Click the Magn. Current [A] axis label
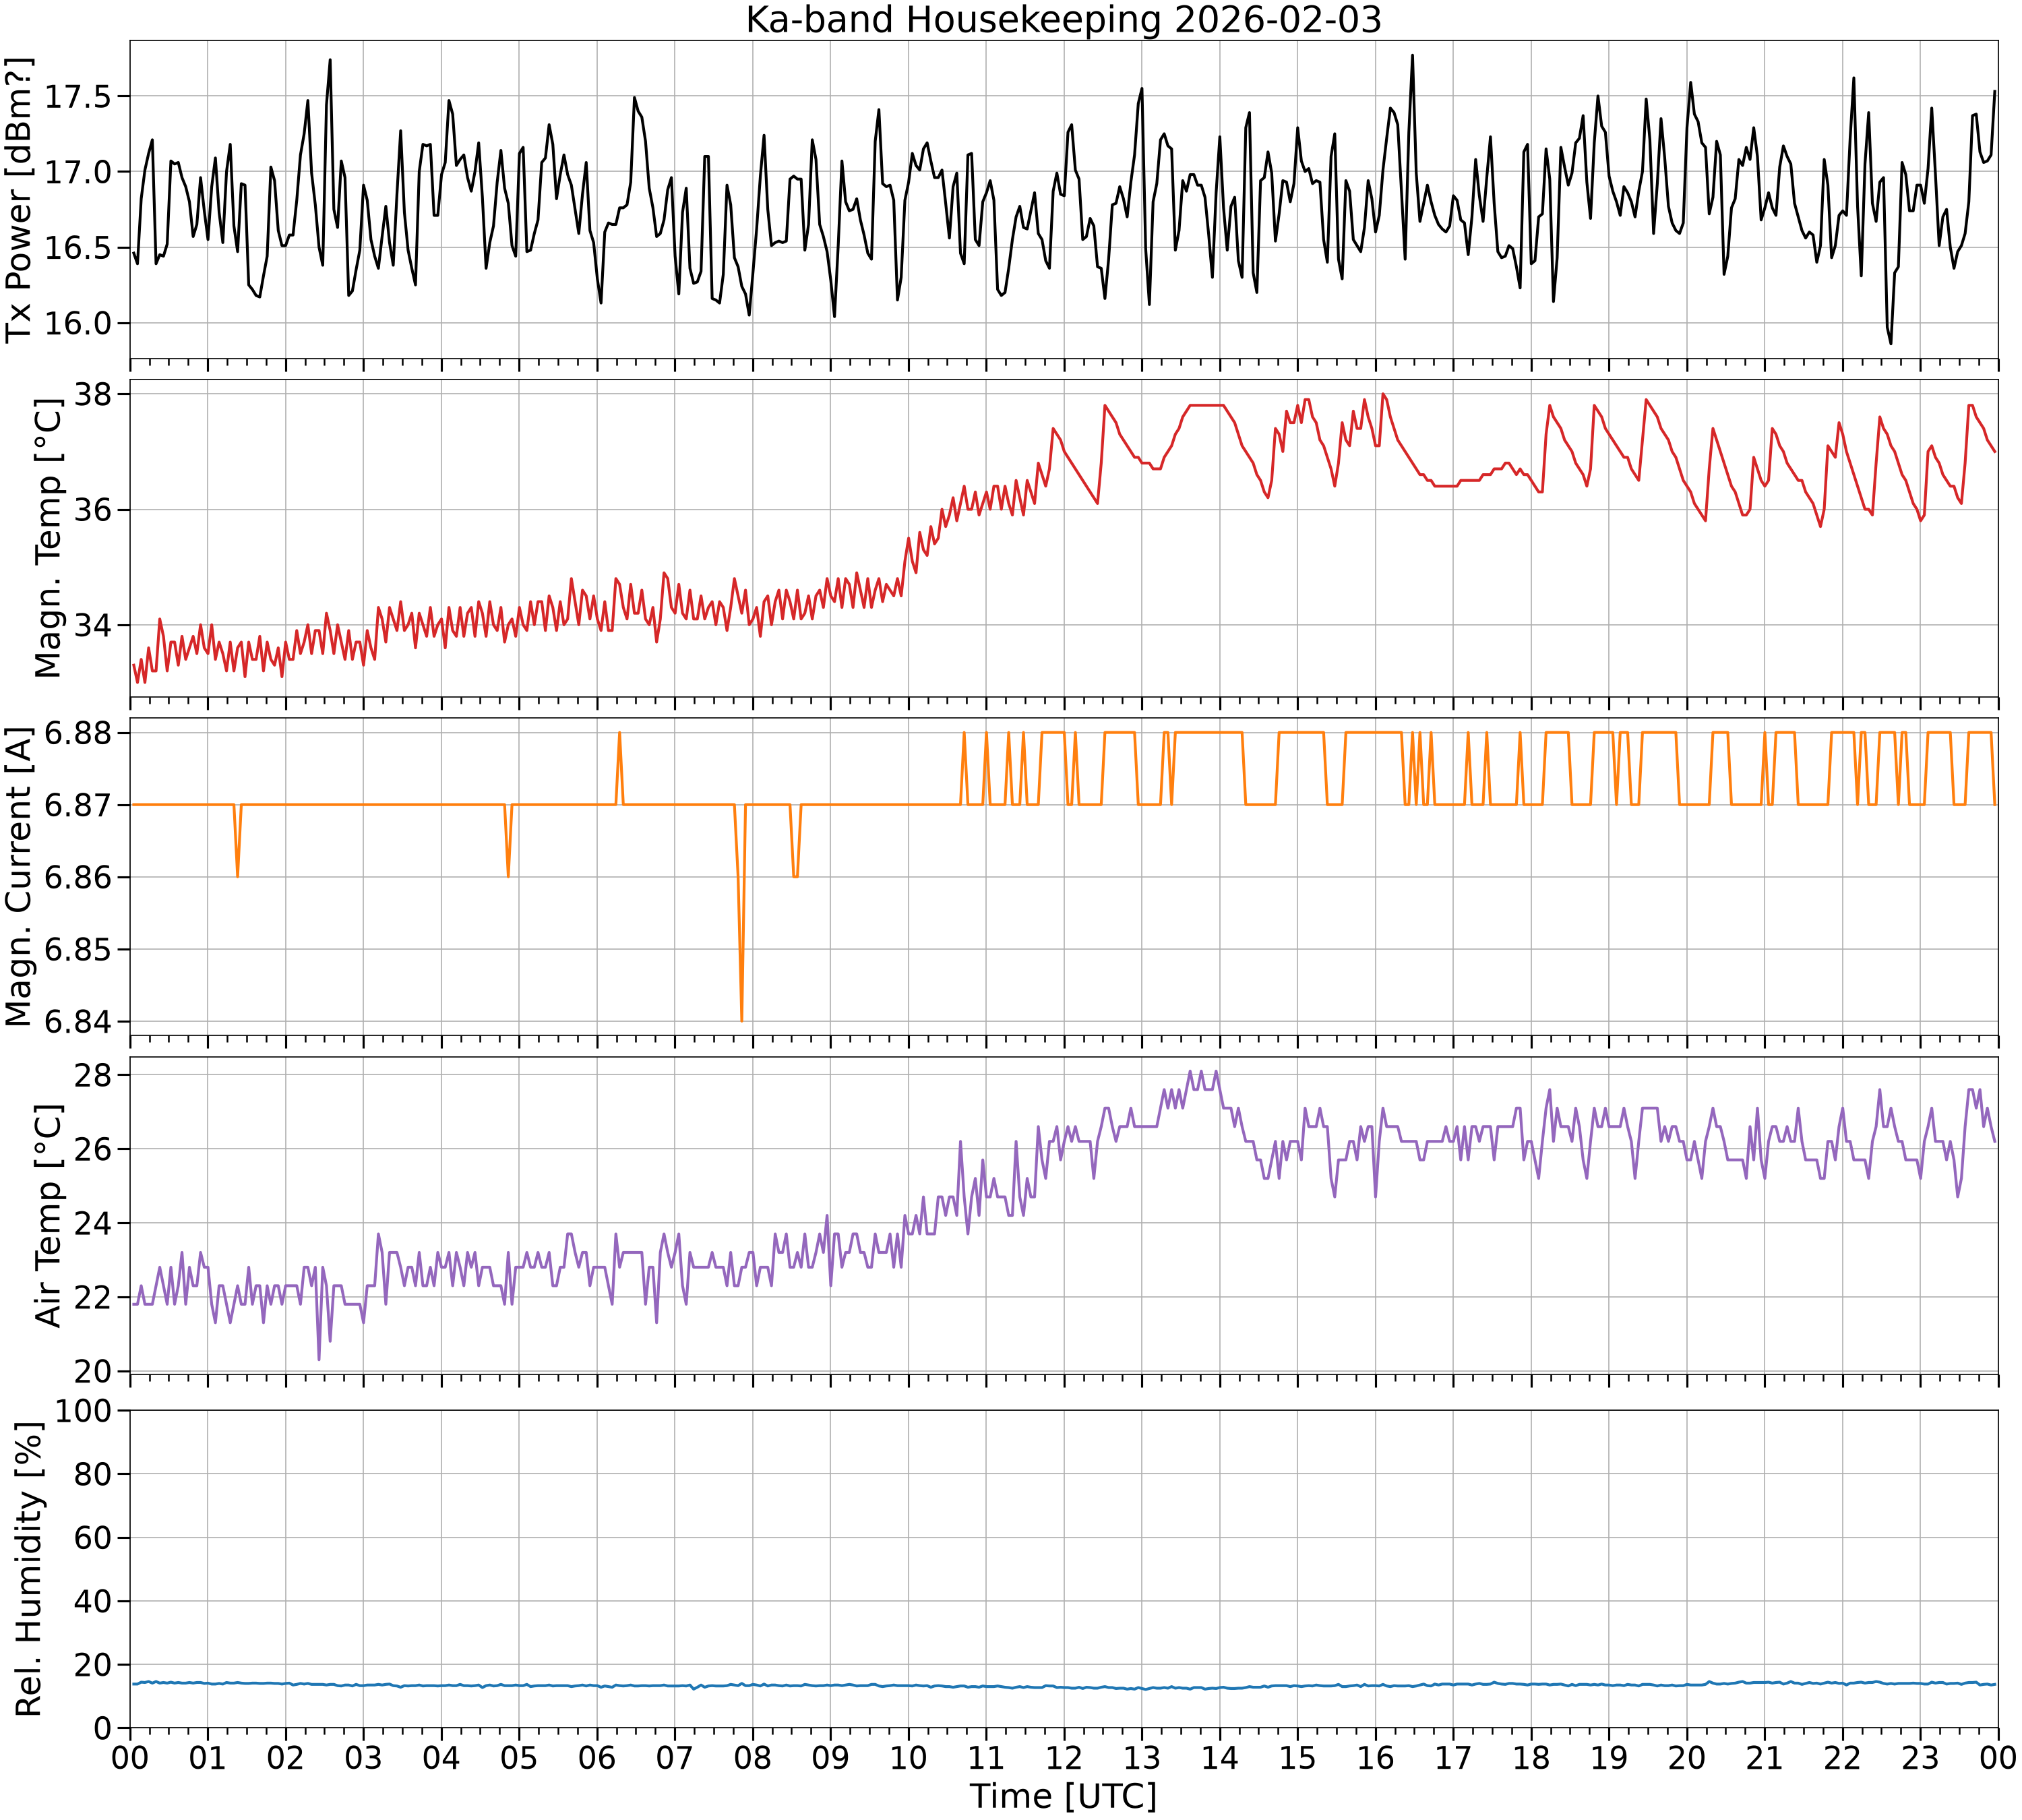Viewport: 2022px width, 1820px height. (20, 876)
